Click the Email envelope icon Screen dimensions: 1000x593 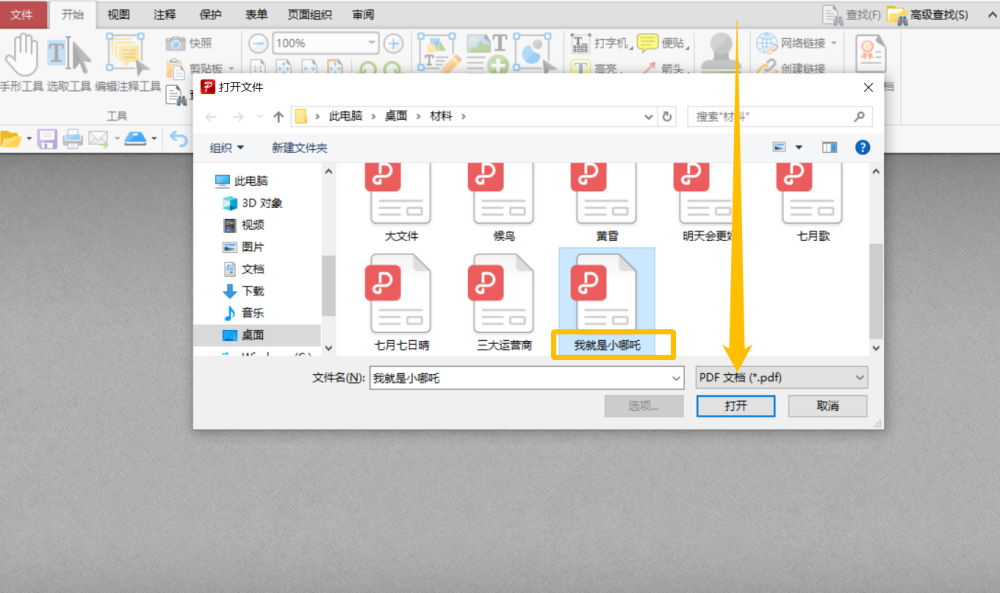click(x=98, y=138)
